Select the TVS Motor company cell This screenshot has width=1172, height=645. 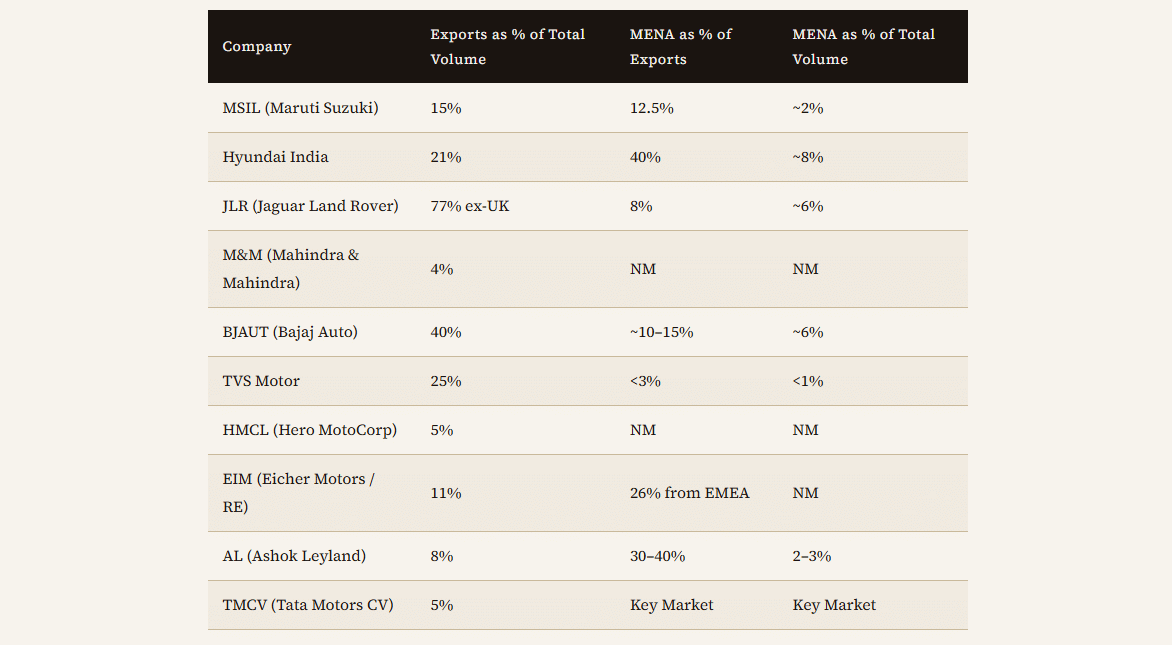point(261,381)
